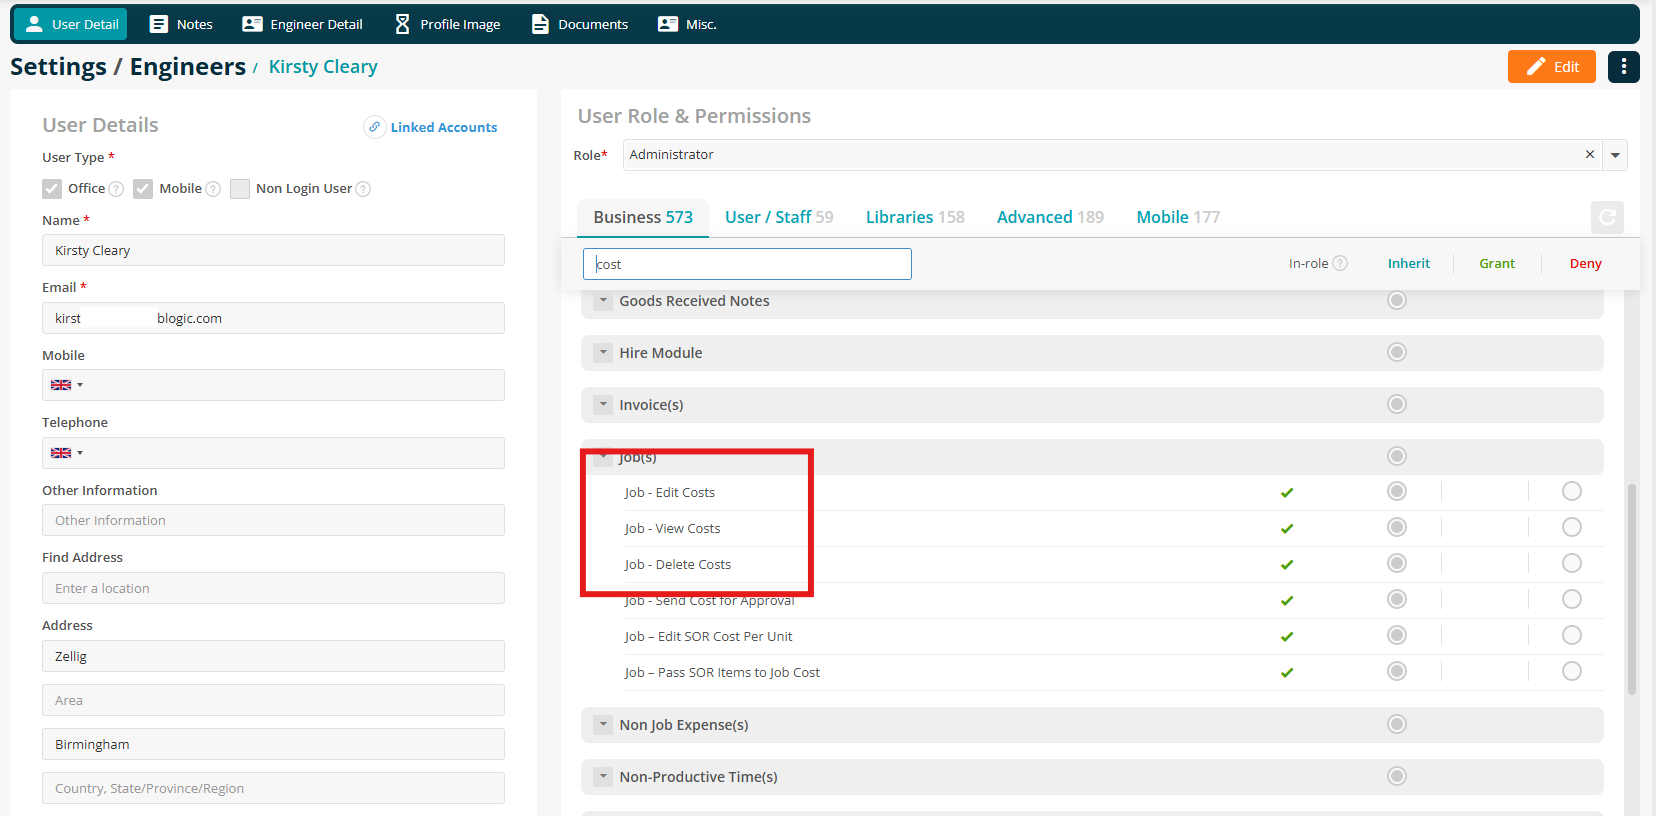This screenshot has height=816, width=1656.
Task: Select Inherit for Invoice(s) group
Action: tap(1397, 404)
